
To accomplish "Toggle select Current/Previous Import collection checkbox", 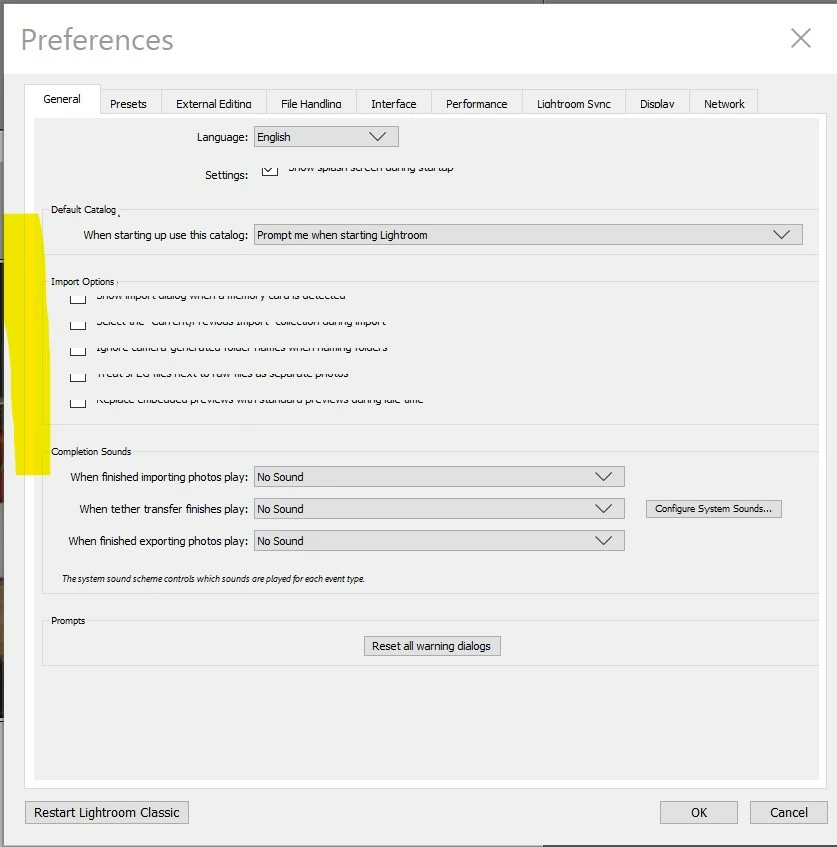I will (x=78, y=325).
